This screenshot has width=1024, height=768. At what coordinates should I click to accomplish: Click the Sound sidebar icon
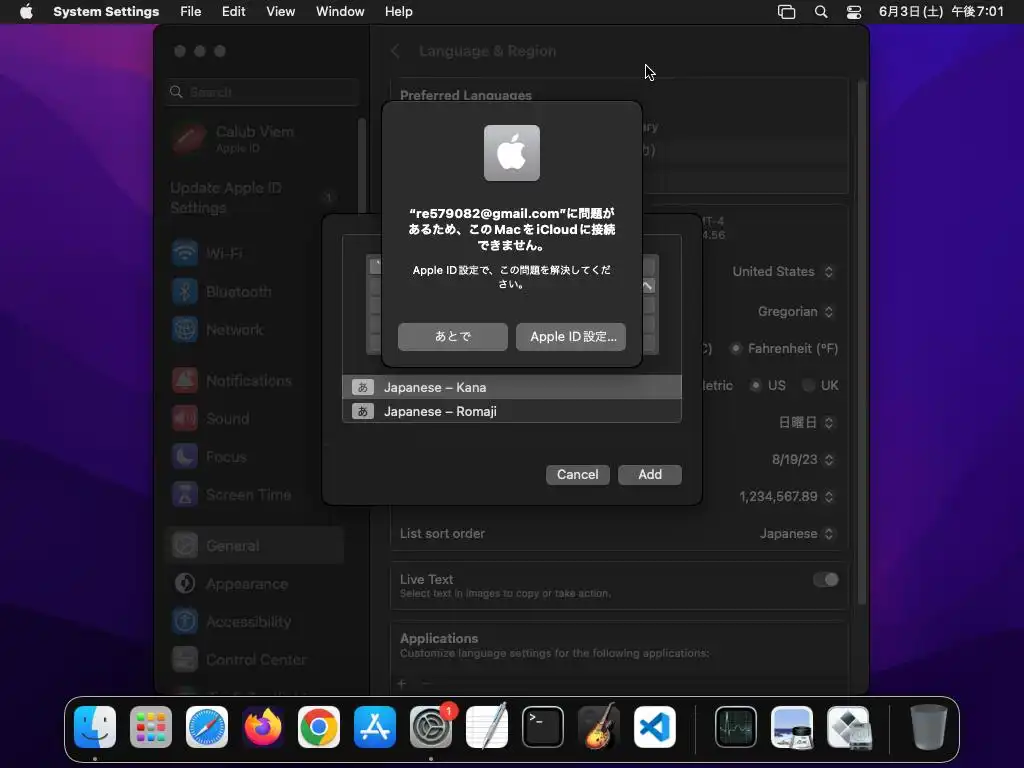(x=185, y=419)
